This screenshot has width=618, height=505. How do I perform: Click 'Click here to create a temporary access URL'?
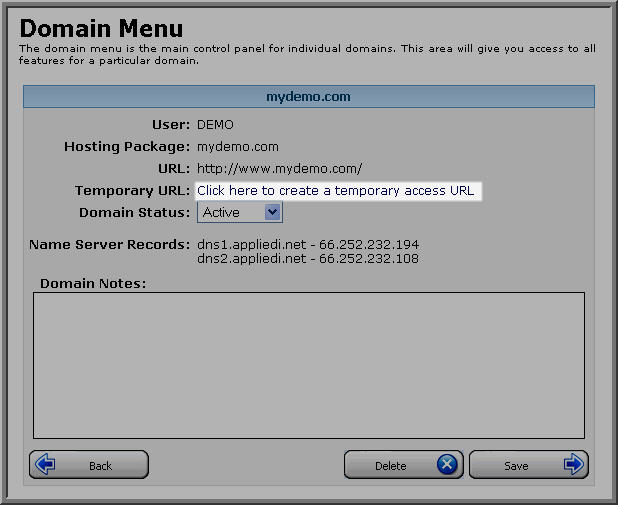click(335, 191)
